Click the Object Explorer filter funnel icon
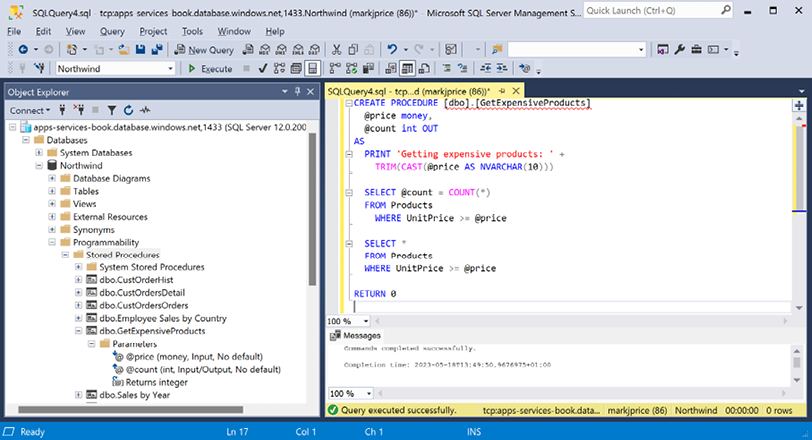 pos(111,110)
